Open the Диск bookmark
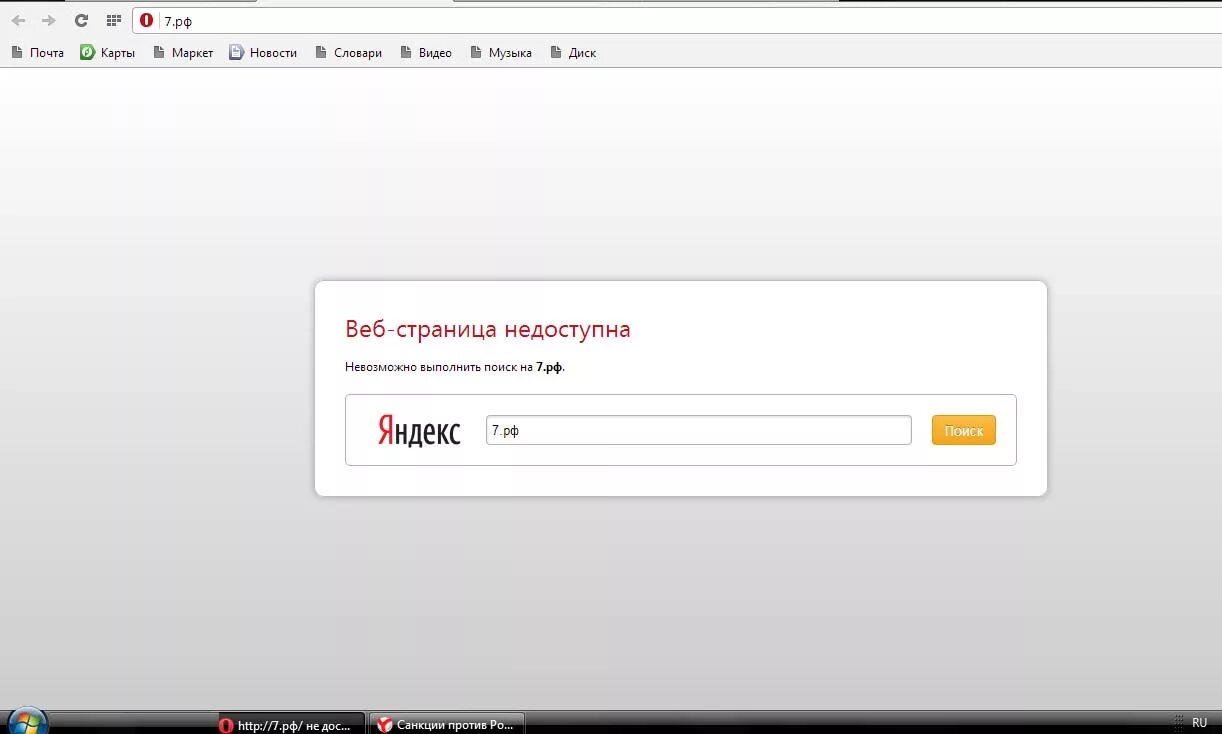Screen dimensions: 1222x734 coord(573,53)
